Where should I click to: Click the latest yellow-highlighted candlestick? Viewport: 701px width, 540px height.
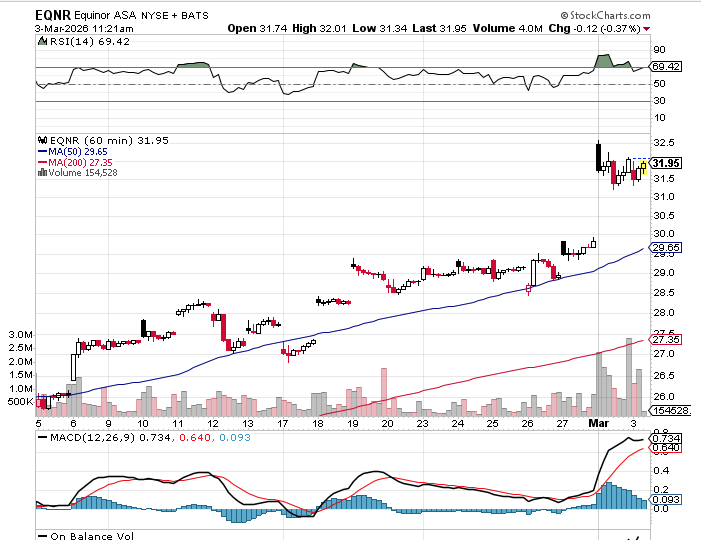coord(644,168)
